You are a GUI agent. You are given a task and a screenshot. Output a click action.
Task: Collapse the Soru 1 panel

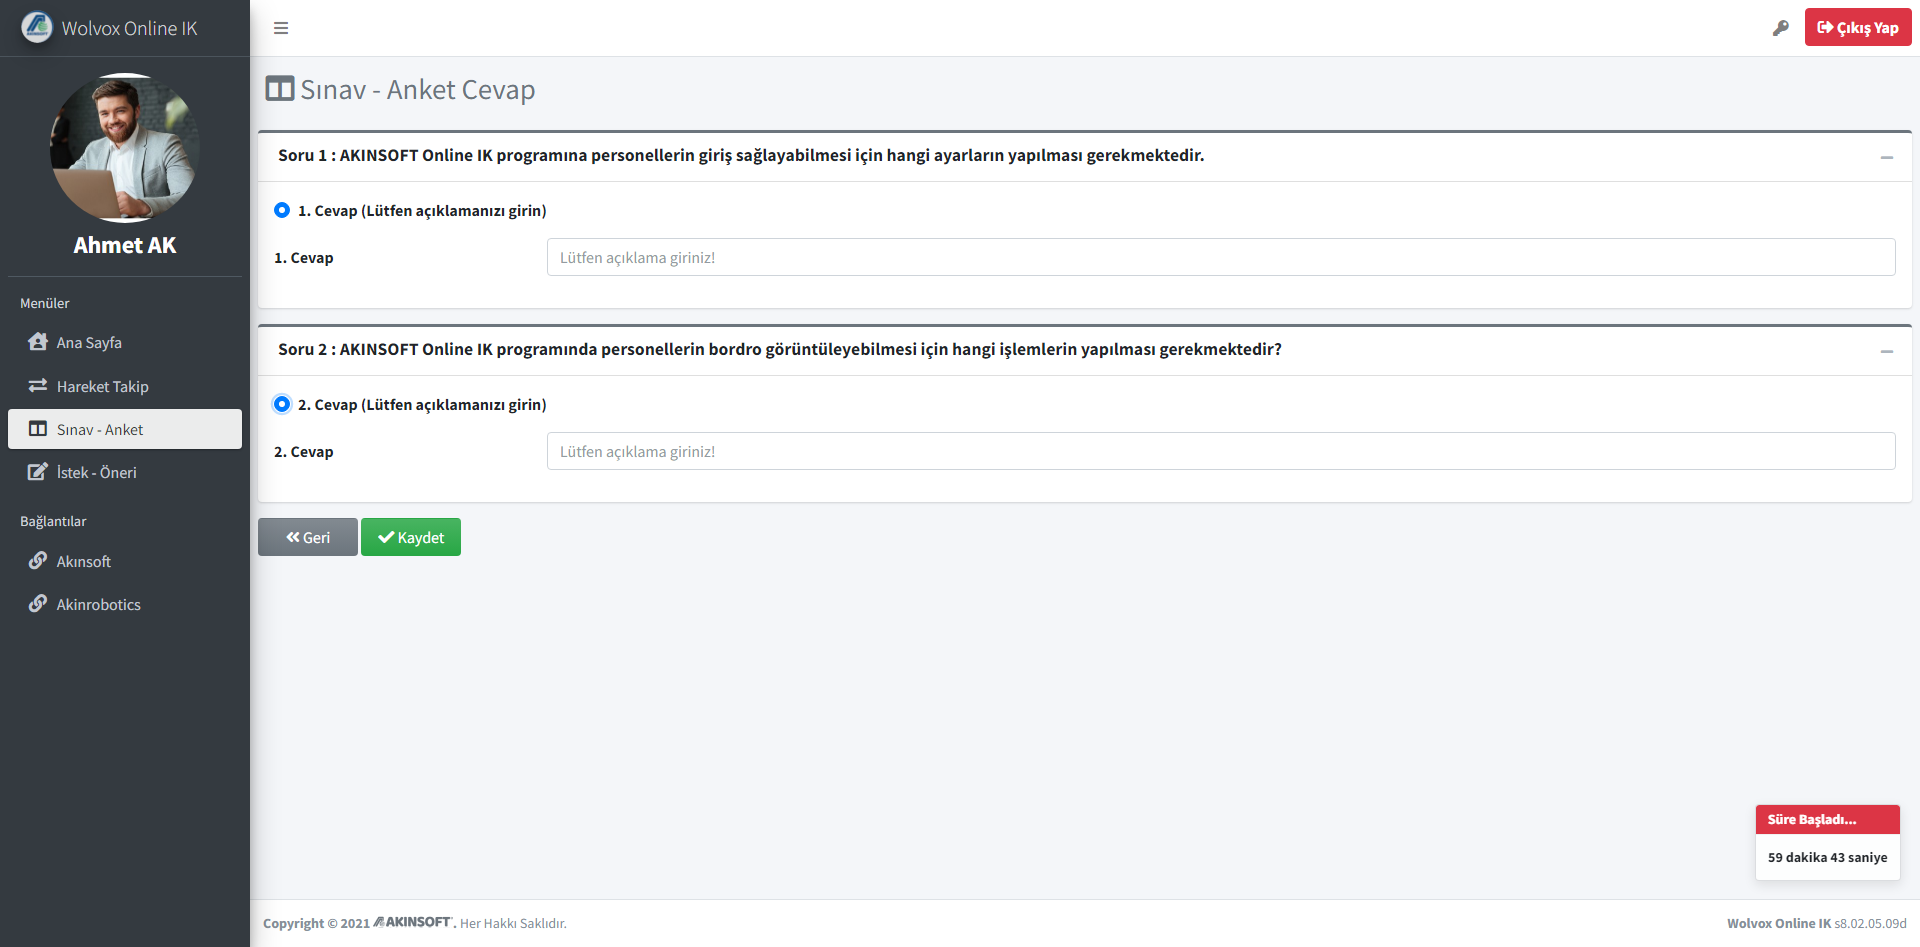tap(1887, 157)
